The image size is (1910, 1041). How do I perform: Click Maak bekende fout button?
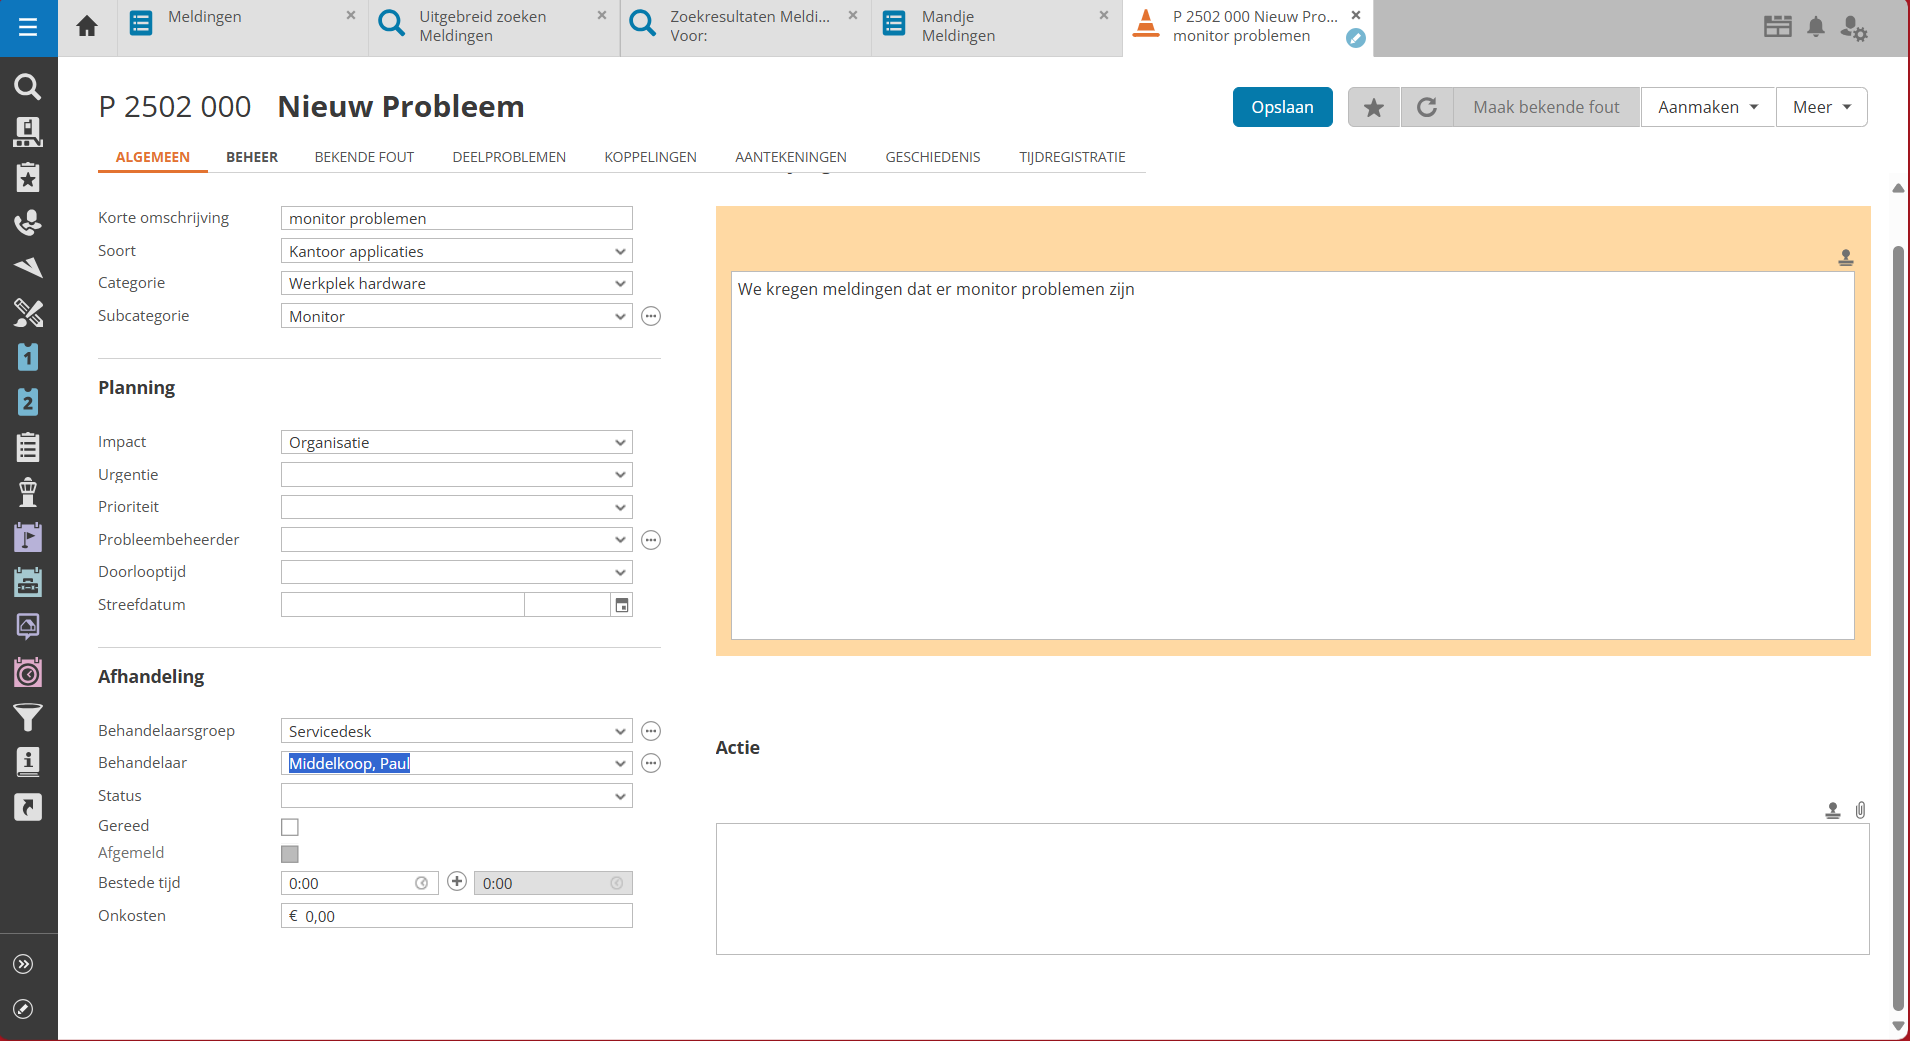pyautogui.click(x=1545, y=107)
